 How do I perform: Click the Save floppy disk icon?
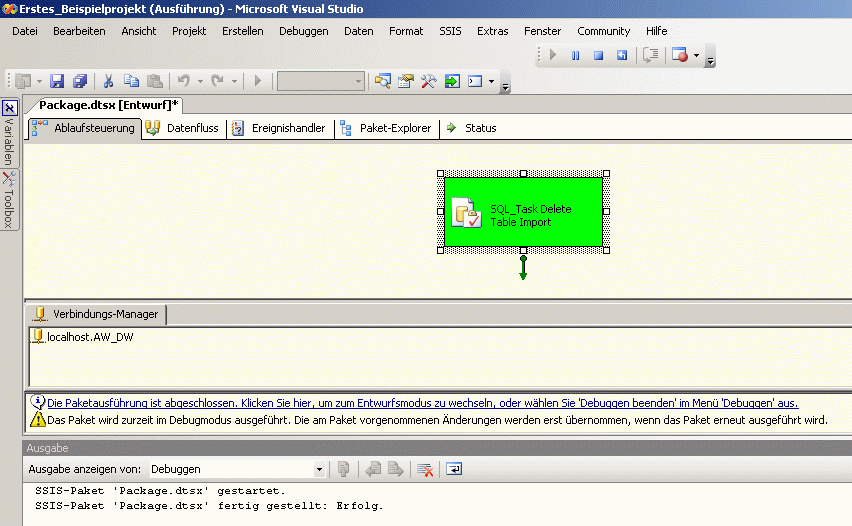point(57,82)
